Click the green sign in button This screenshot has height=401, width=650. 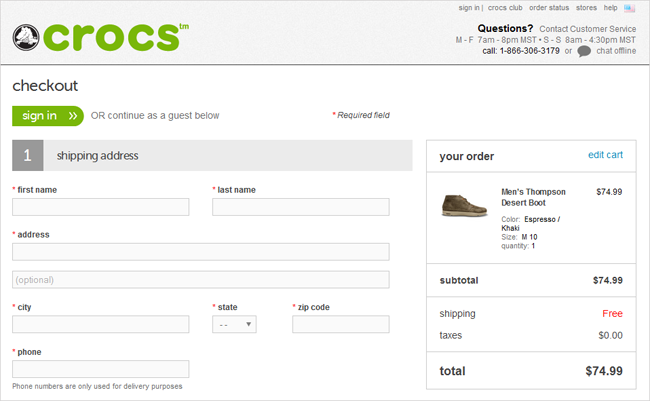coord(47,115)
